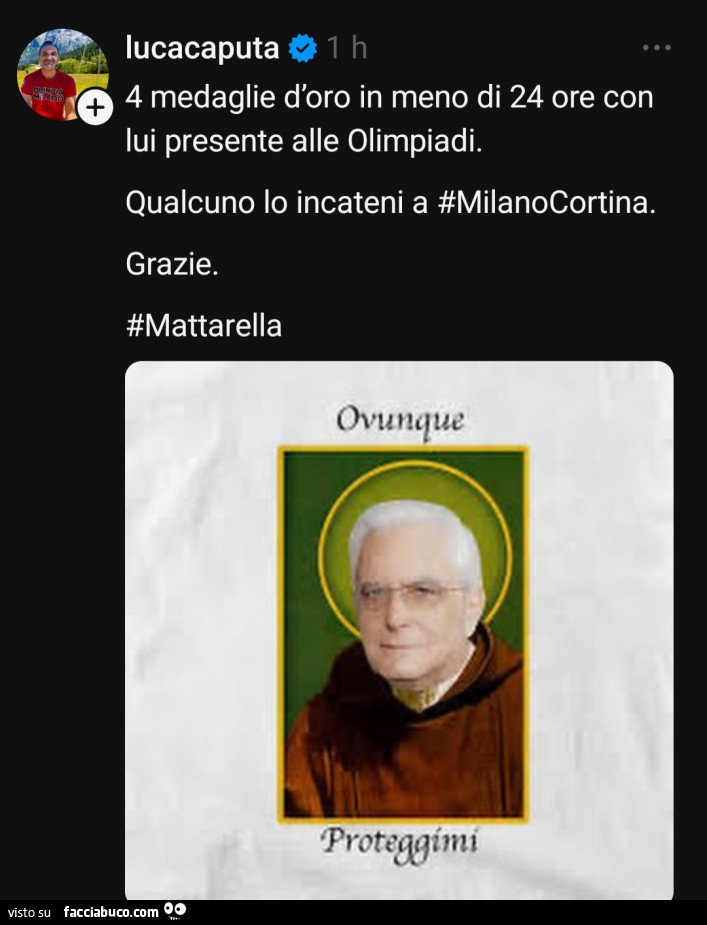Open the #Mattarella hashtag
This screenshot has height=925, width=707.
click(x=204, y=326)
